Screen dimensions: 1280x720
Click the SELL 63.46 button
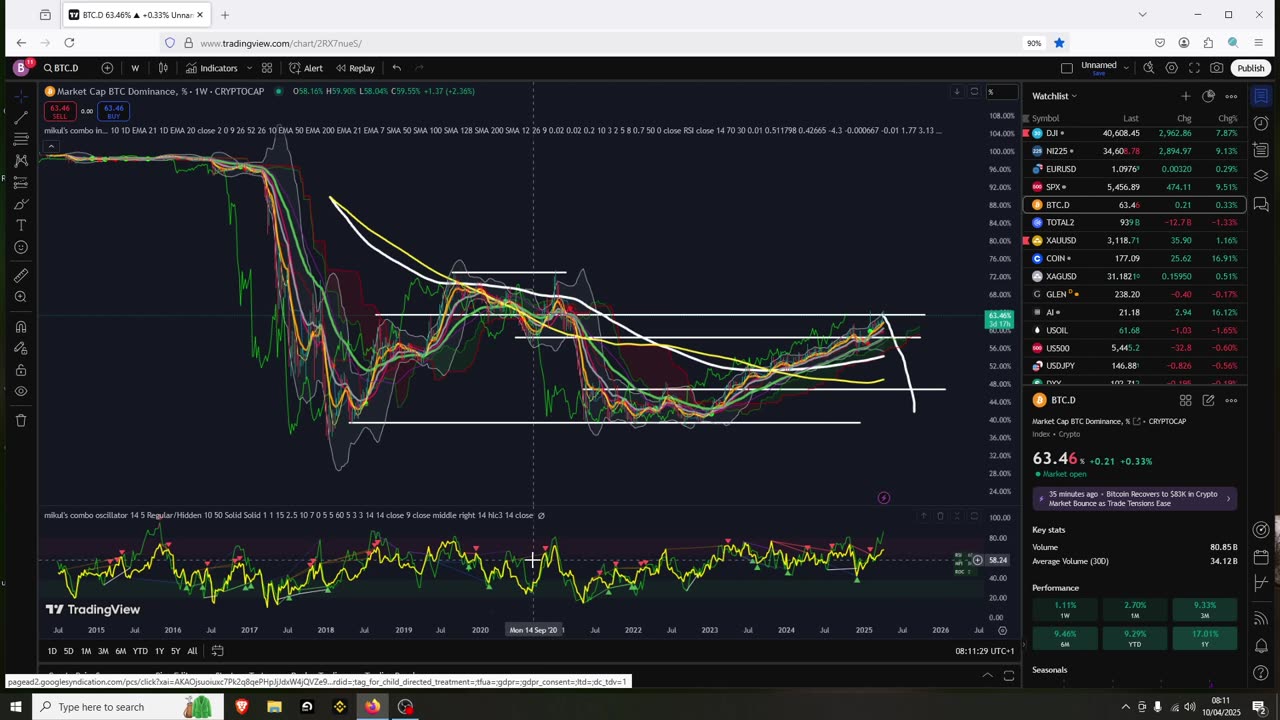coord(60,111)
